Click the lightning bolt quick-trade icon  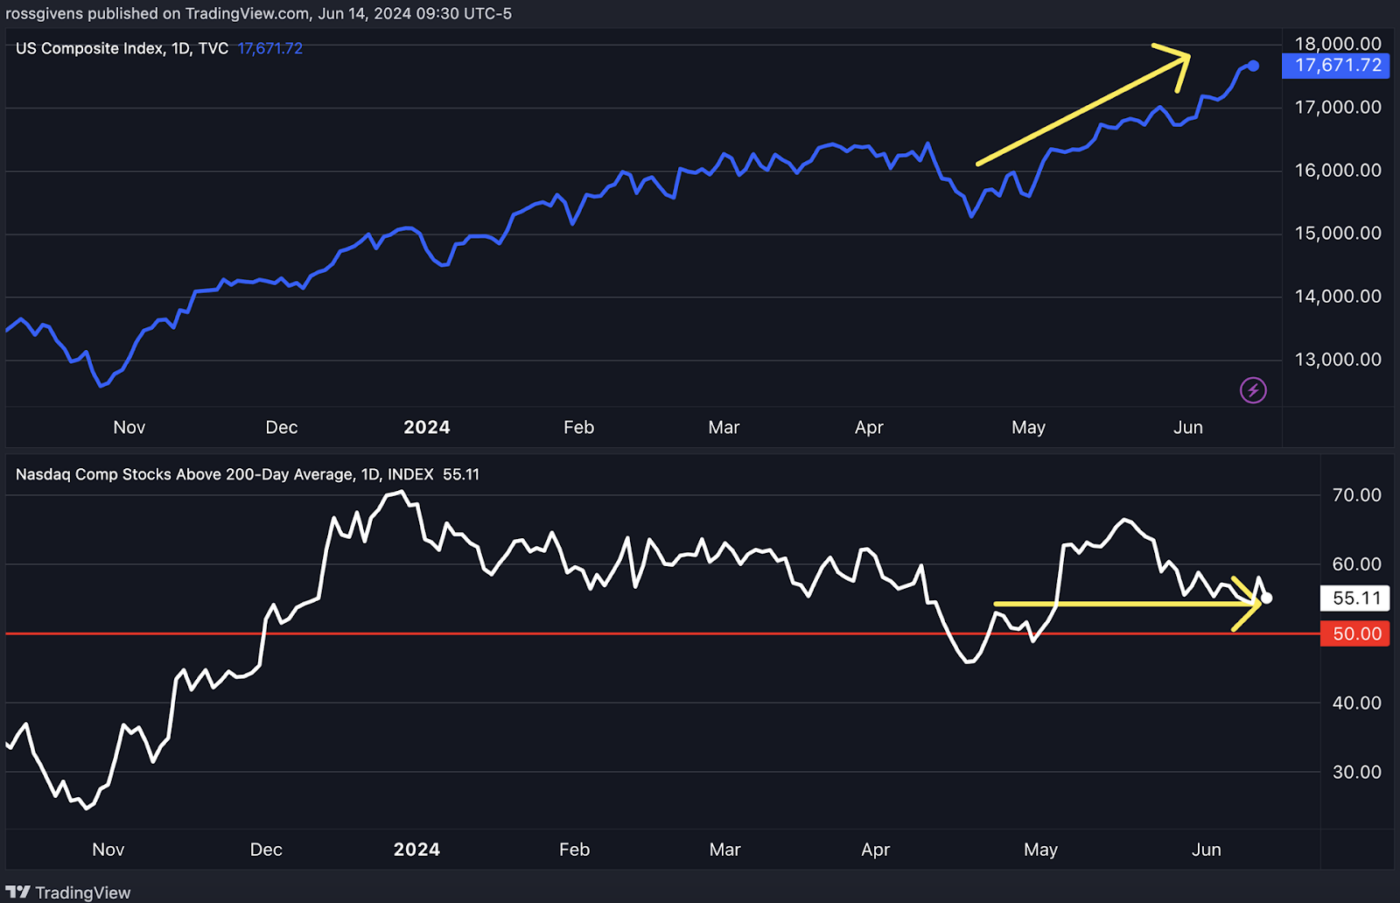[x=1253, y=390]
